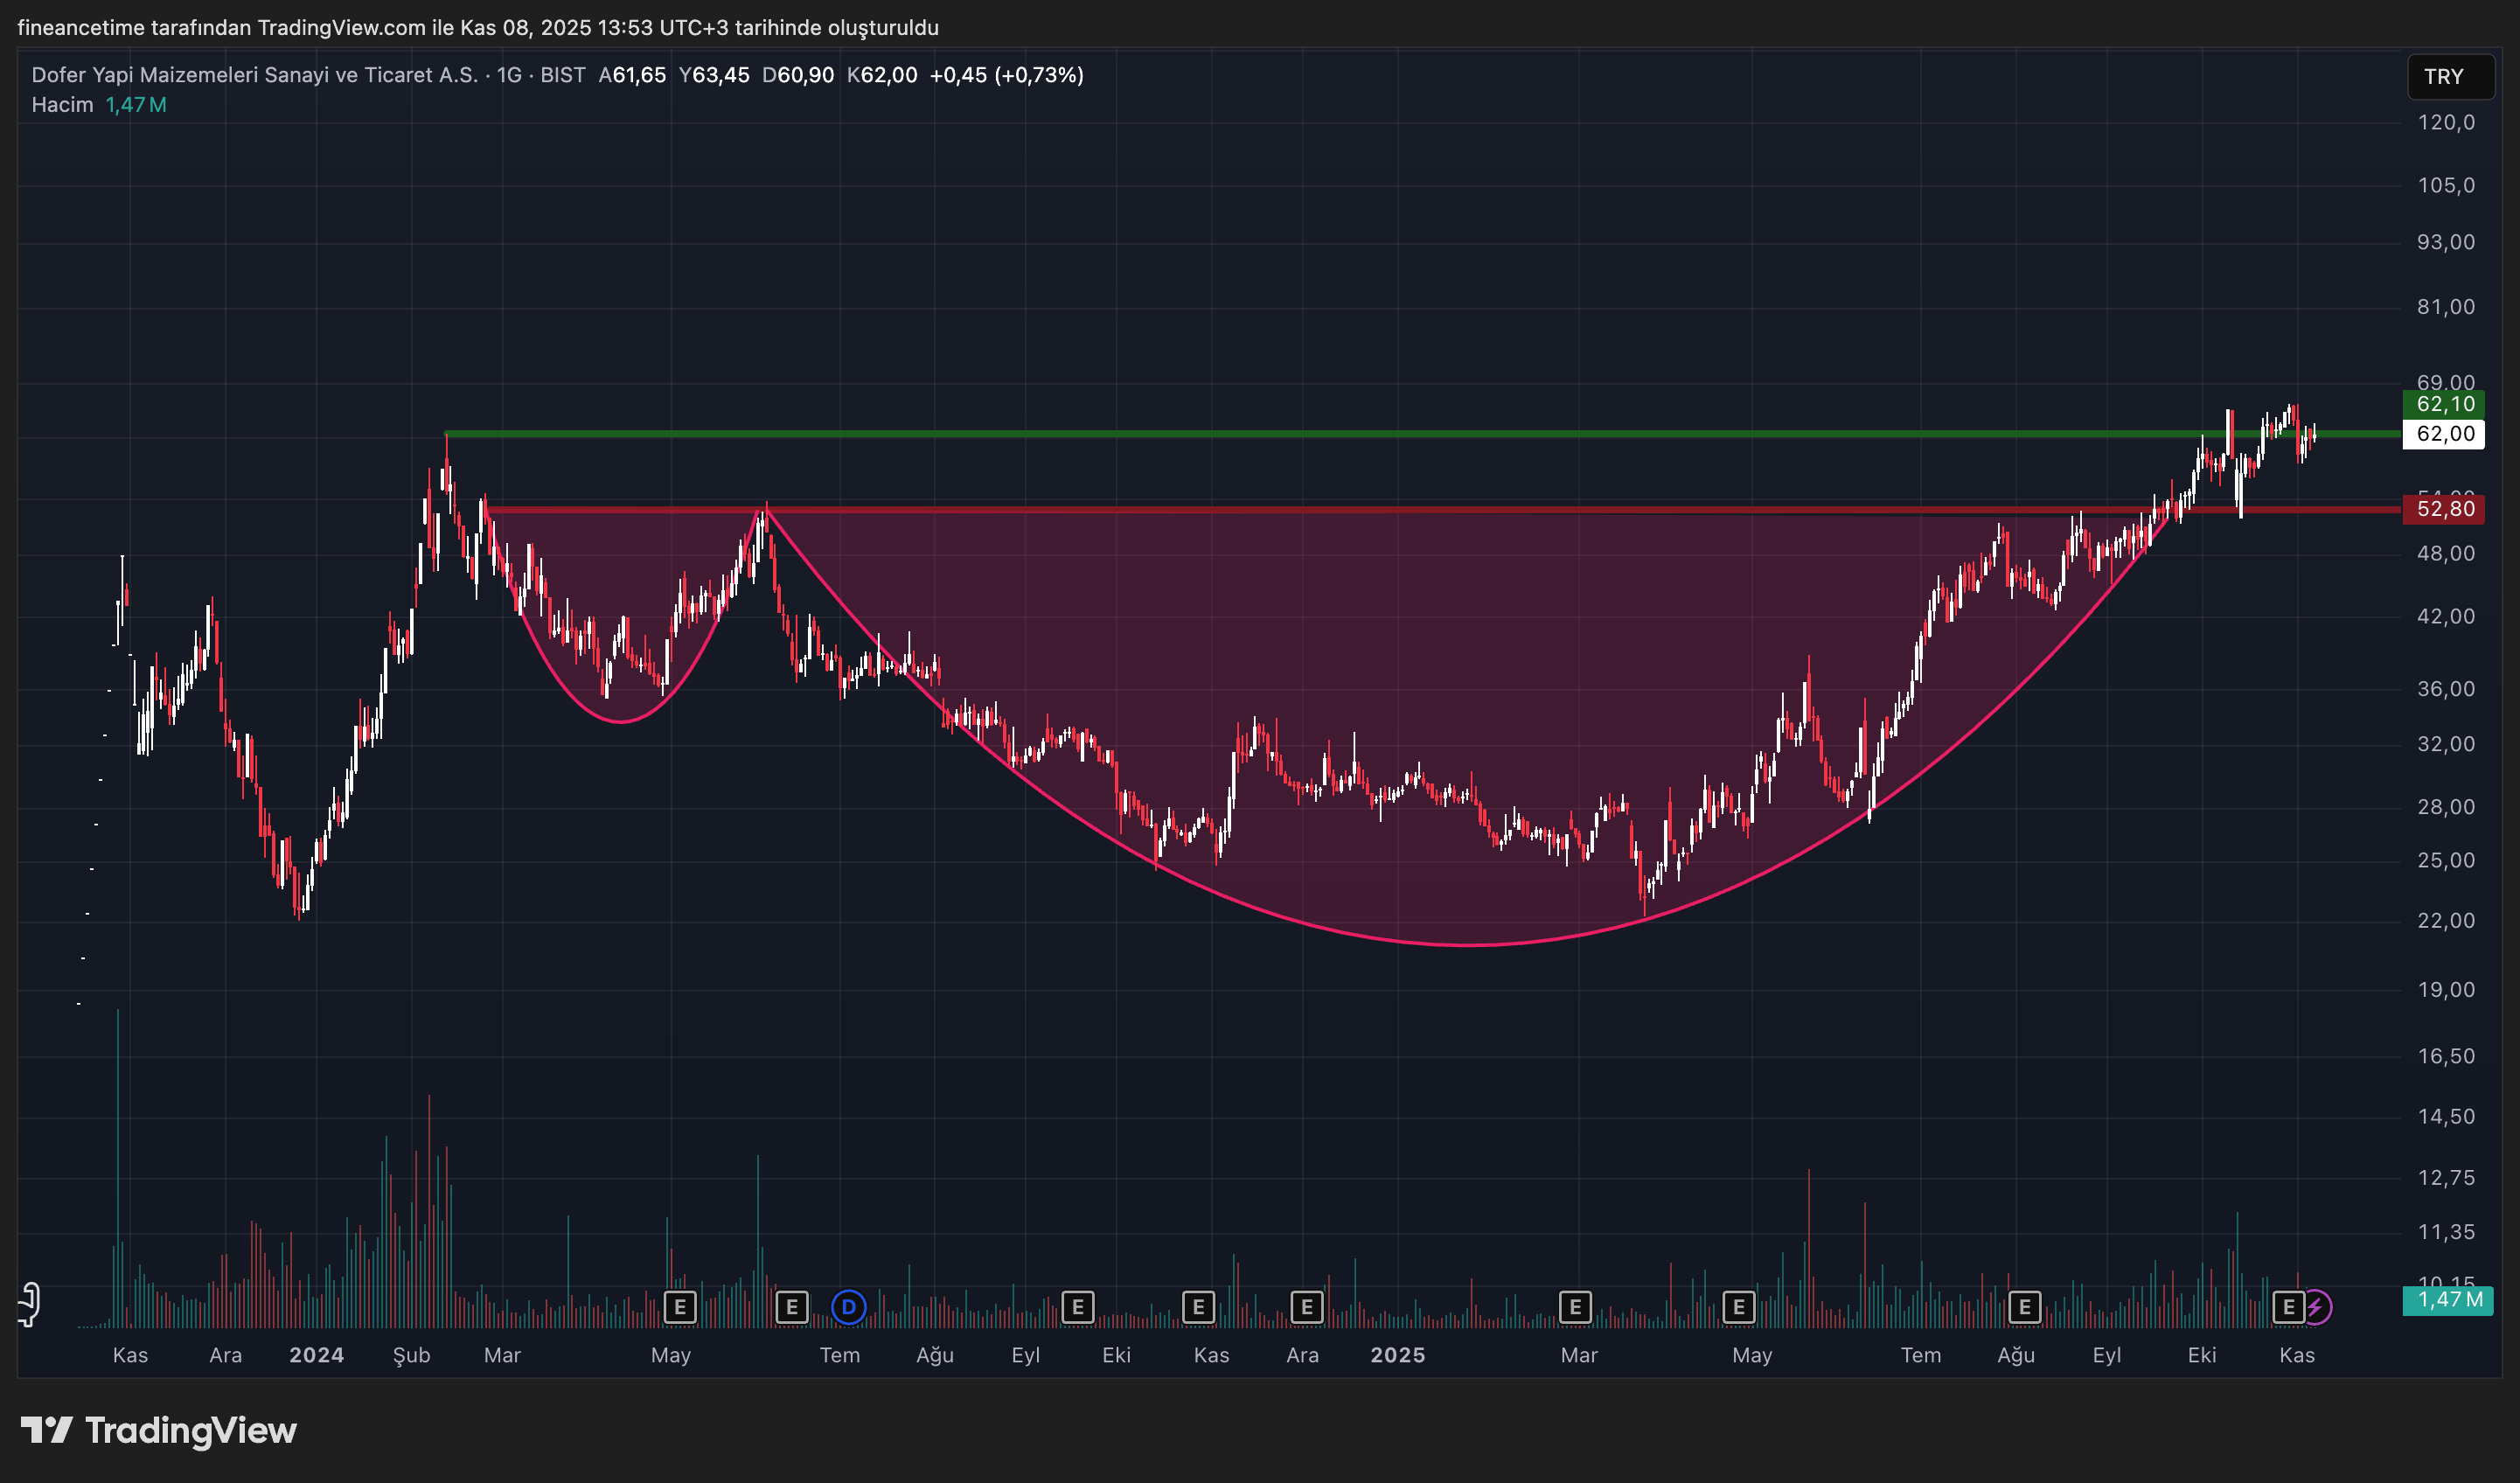This screenshot has height=1483, width=2520.
Task: Click the earnings E marker under Ara 2024
Action: click(x=1306, y=1306)
